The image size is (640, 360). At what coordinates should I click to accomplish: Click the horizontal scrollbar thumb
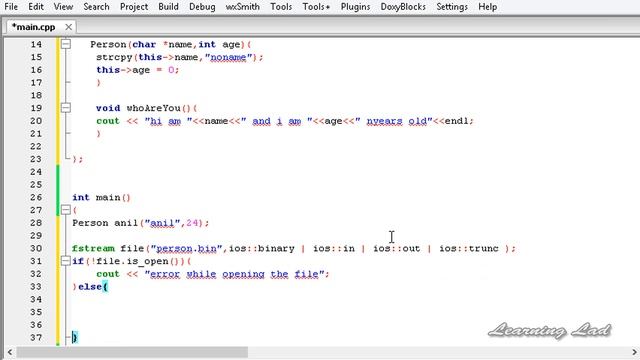(132, 352)
